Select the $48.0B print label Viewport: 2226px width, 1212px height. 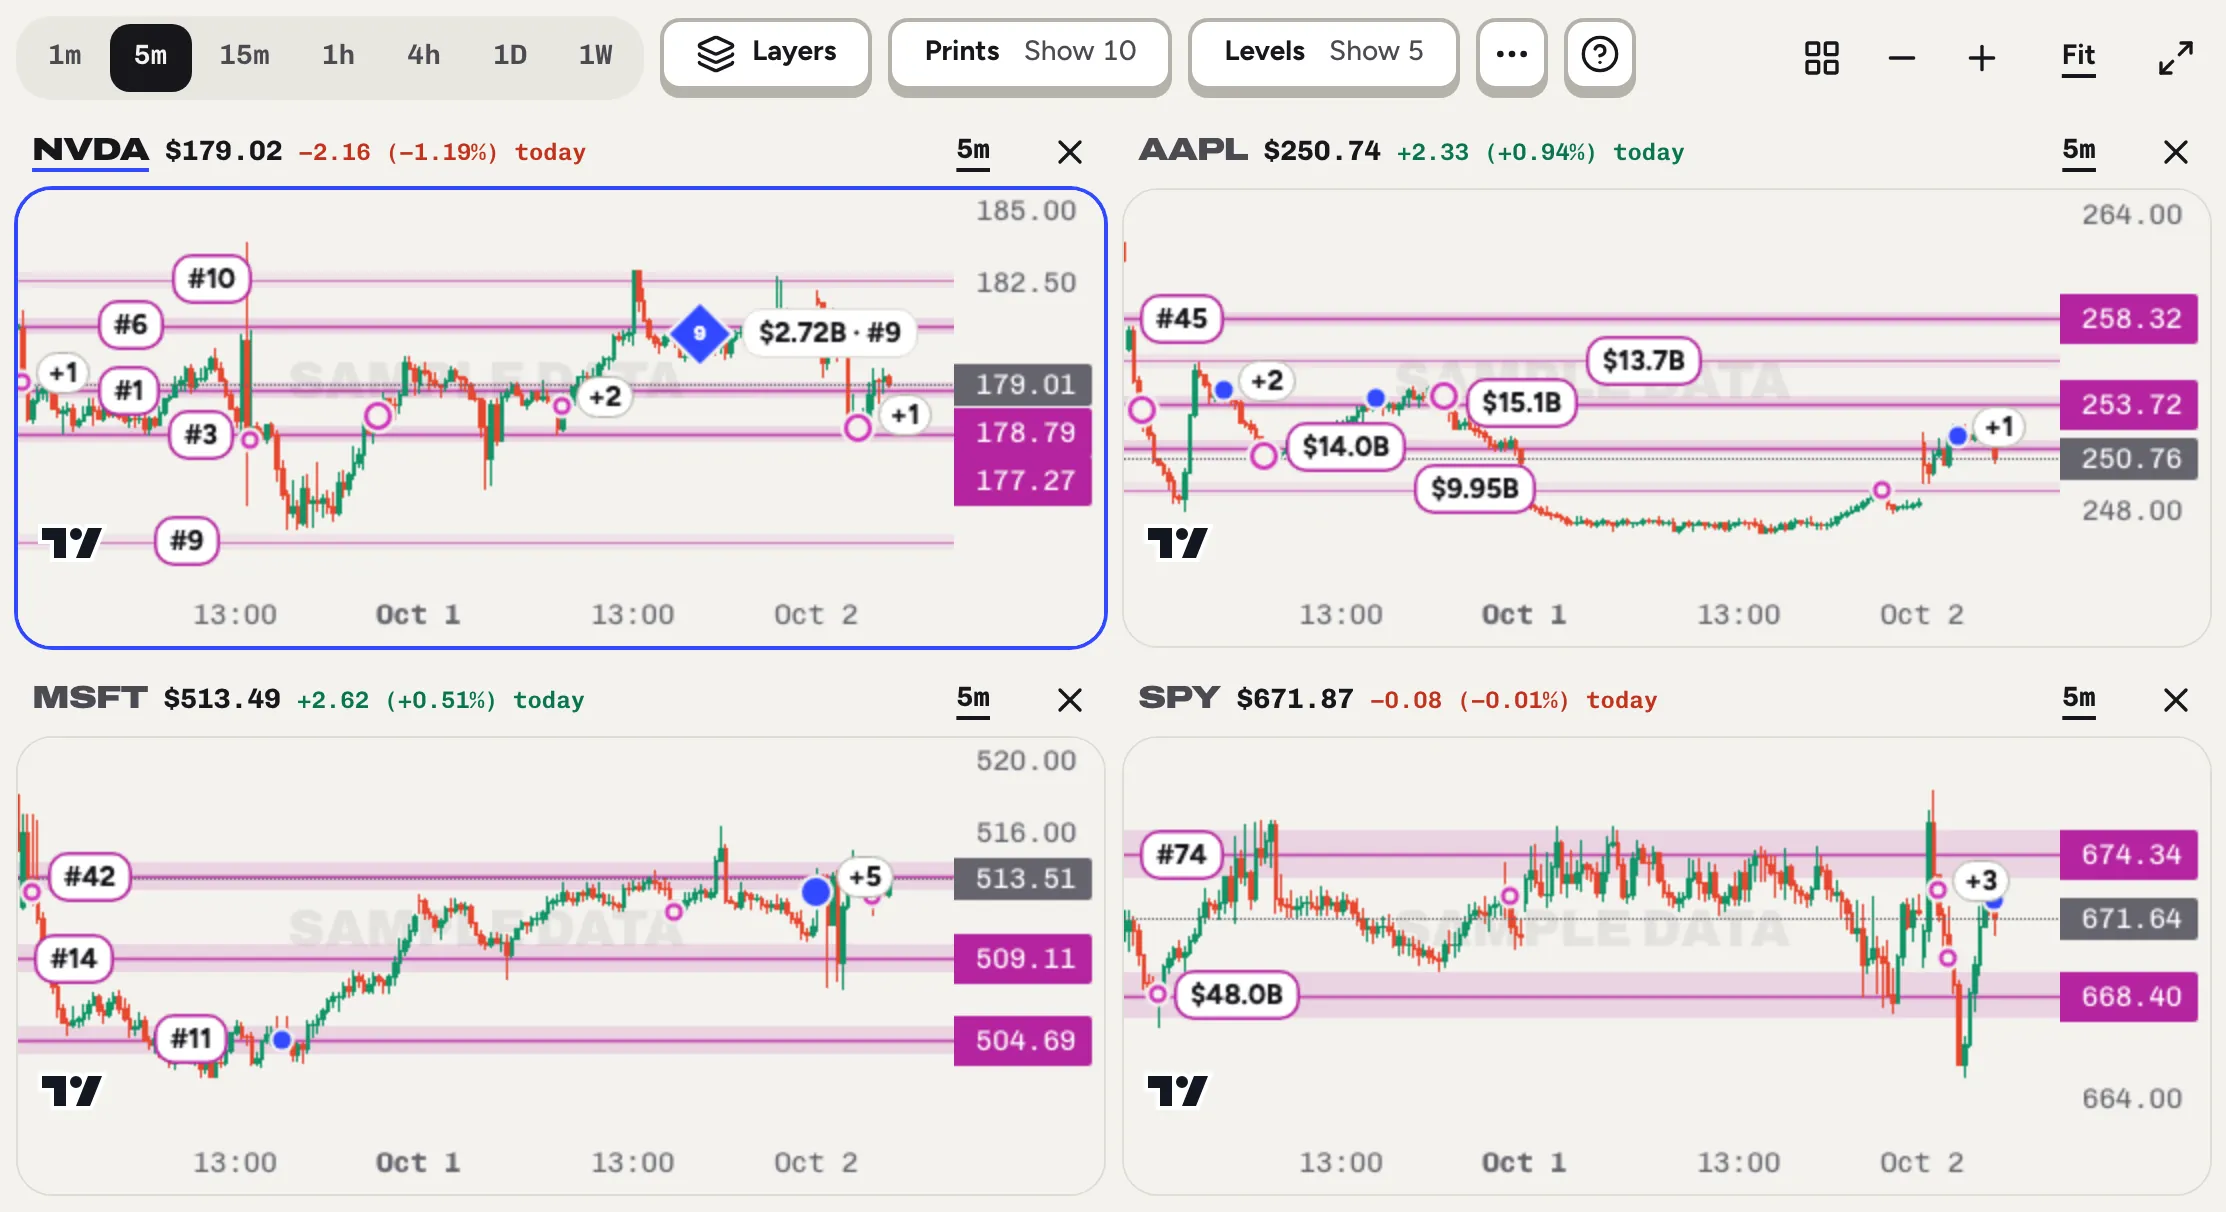(x=1237, y=995)
